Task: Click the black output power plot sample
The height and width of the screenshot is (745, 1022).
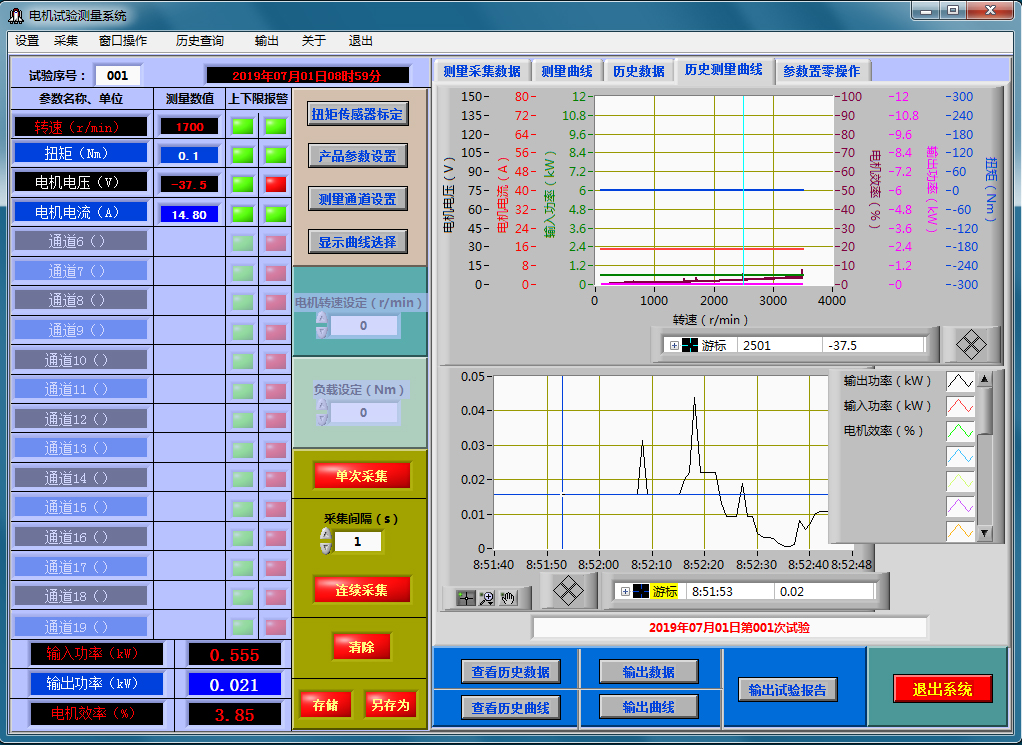Action: point(959,381)
